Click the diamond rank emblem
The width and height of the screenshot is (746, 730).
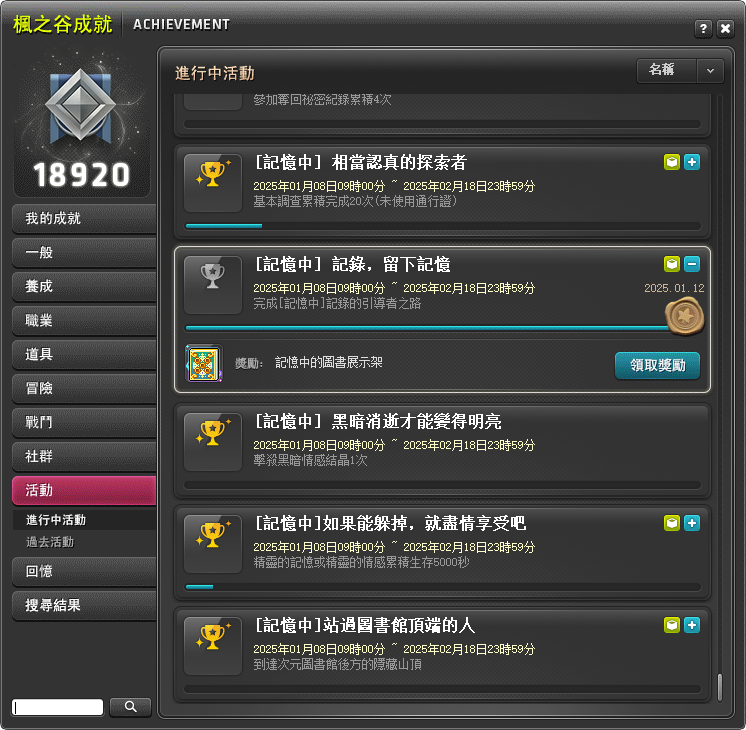80,105
